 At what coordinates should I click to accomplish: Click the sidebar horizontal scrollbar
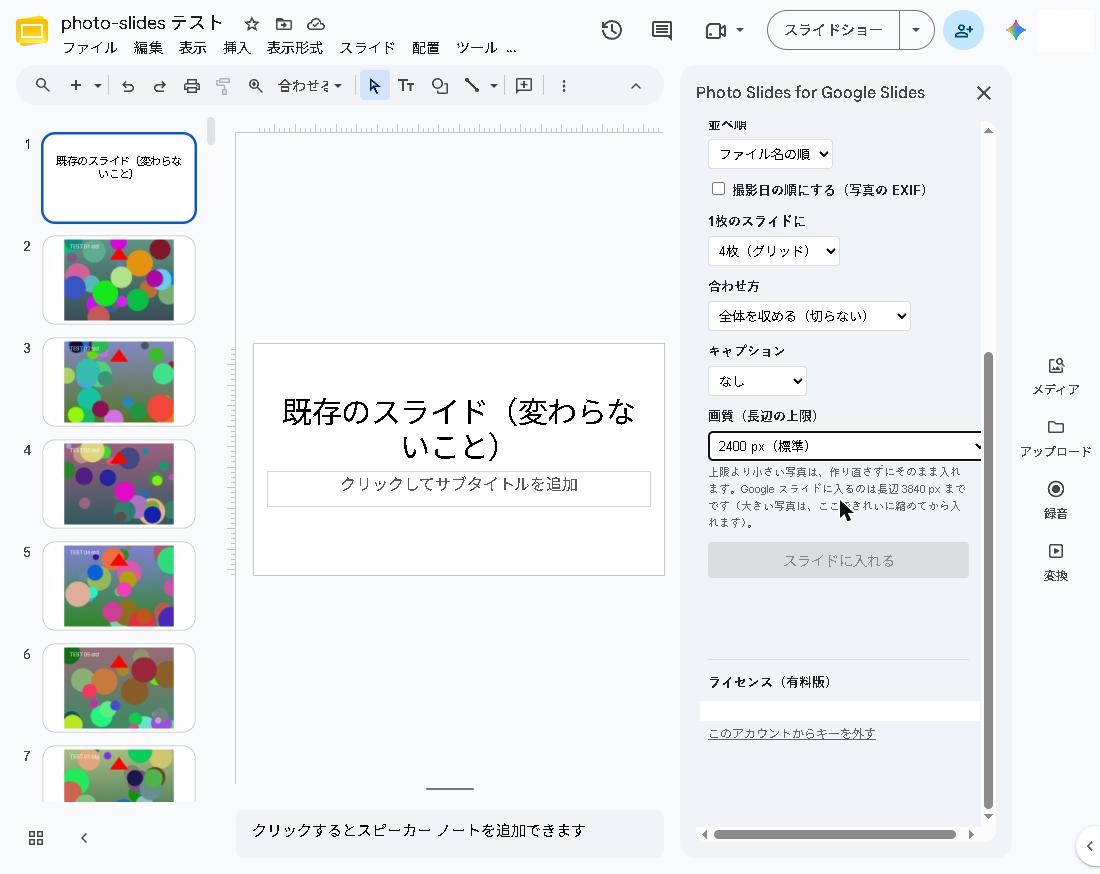pyautogui.click(x=835, y=834)
